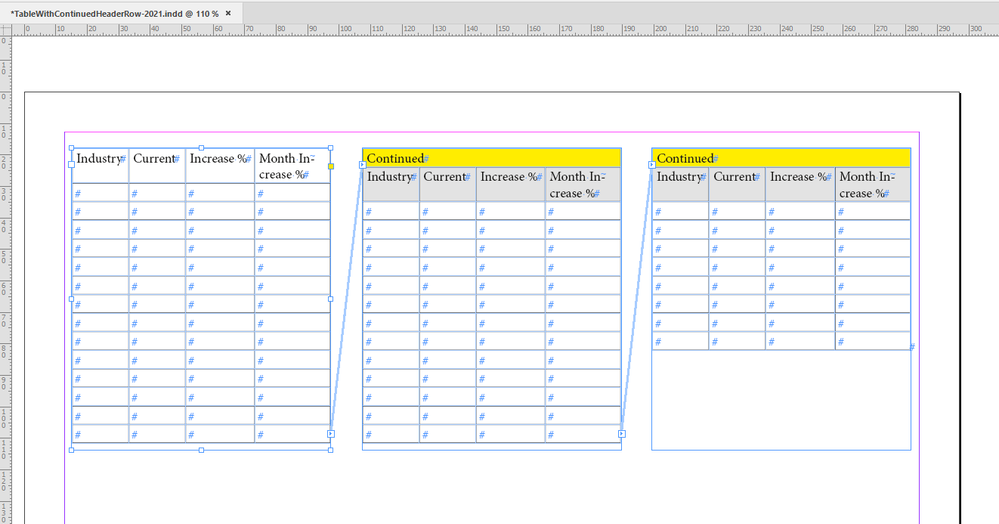Close the TableWithContinuedHeaderRow-2021.indd document tab
This screenshot has width=999, height=524.
[x=228, y=13]
